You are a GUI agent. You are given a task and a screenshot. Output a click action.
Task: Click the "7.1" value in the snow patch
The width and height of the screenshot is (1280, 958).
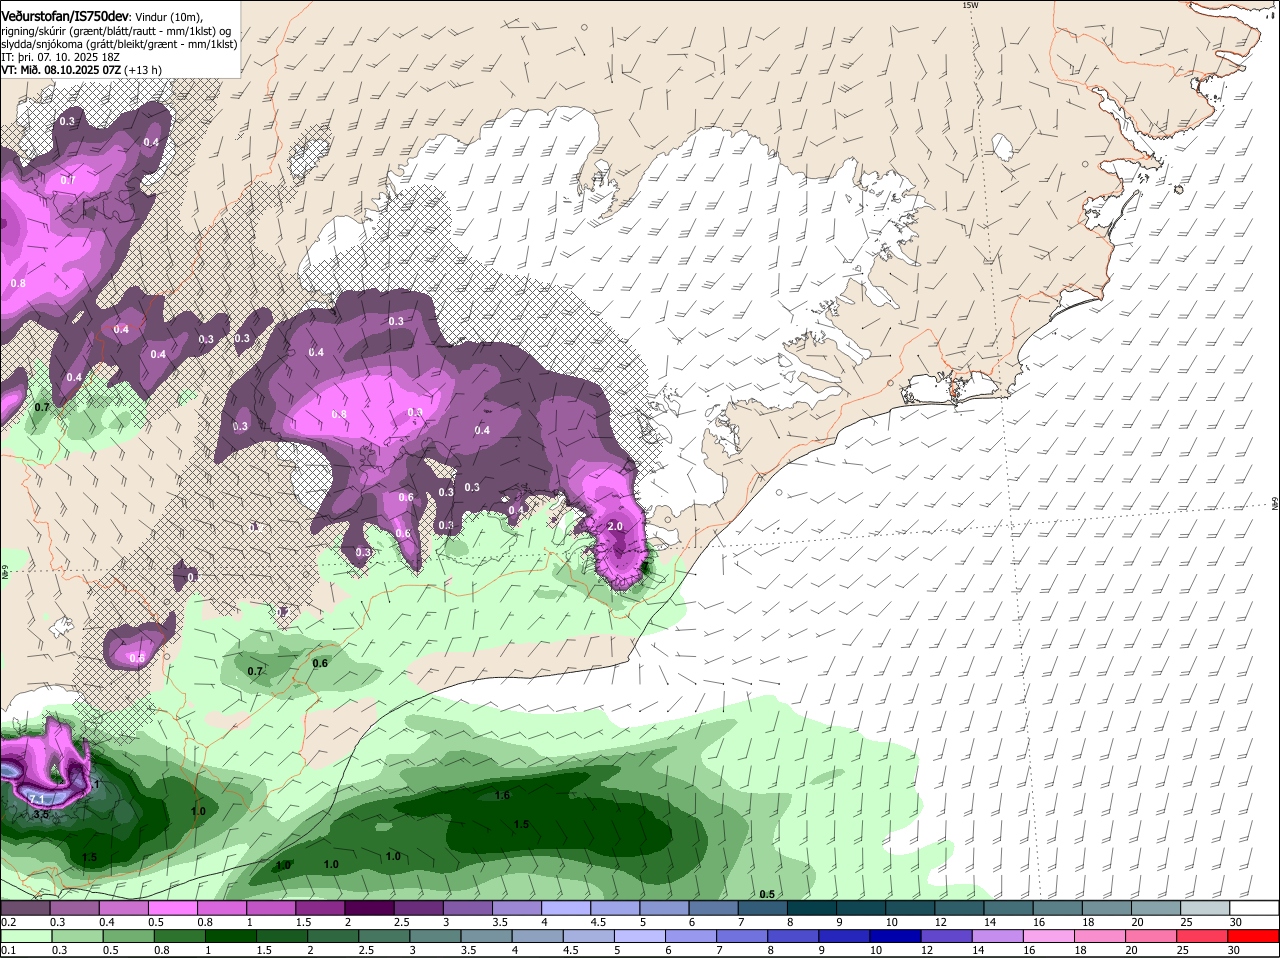37,799
